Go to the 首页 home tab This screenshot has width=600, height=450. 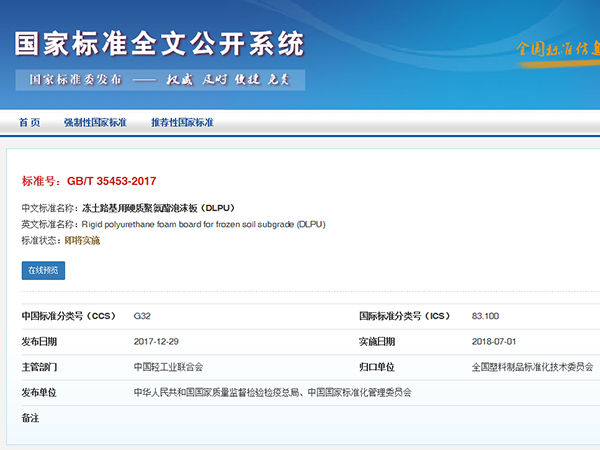[x=30, y=123]
